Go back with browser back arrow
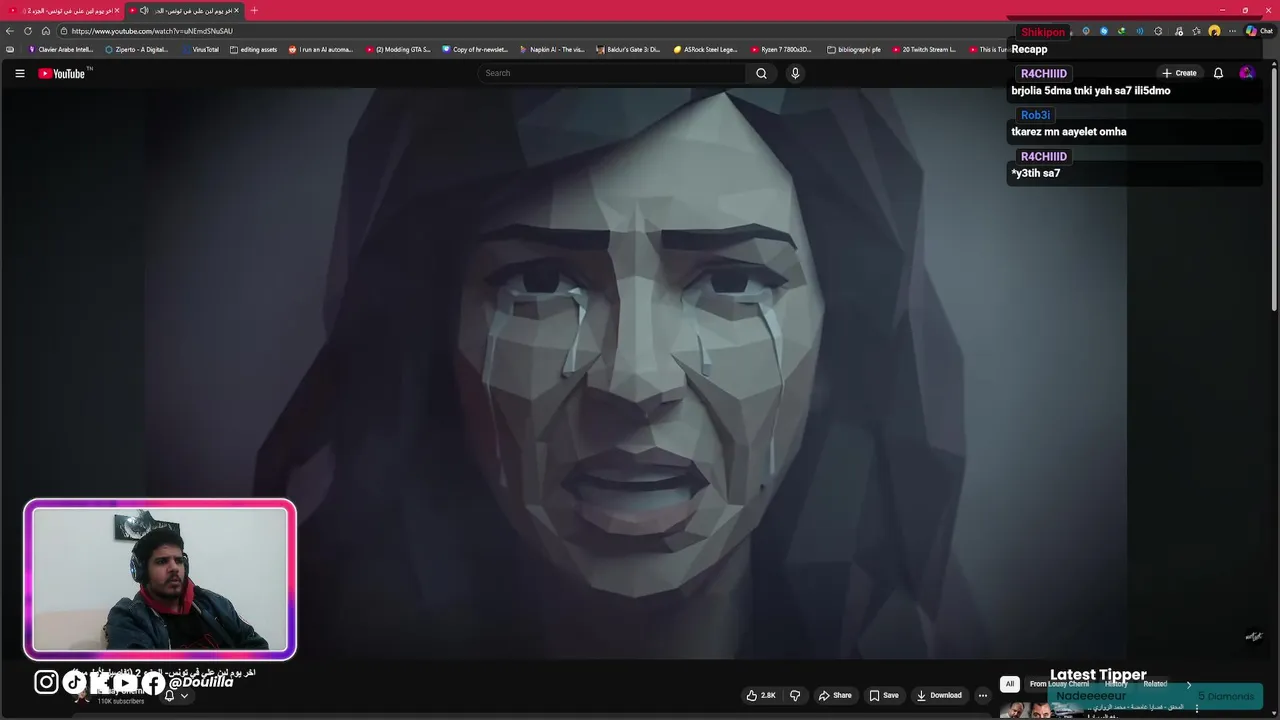Viewport: 1280px width, 720px height. point(10,31)
